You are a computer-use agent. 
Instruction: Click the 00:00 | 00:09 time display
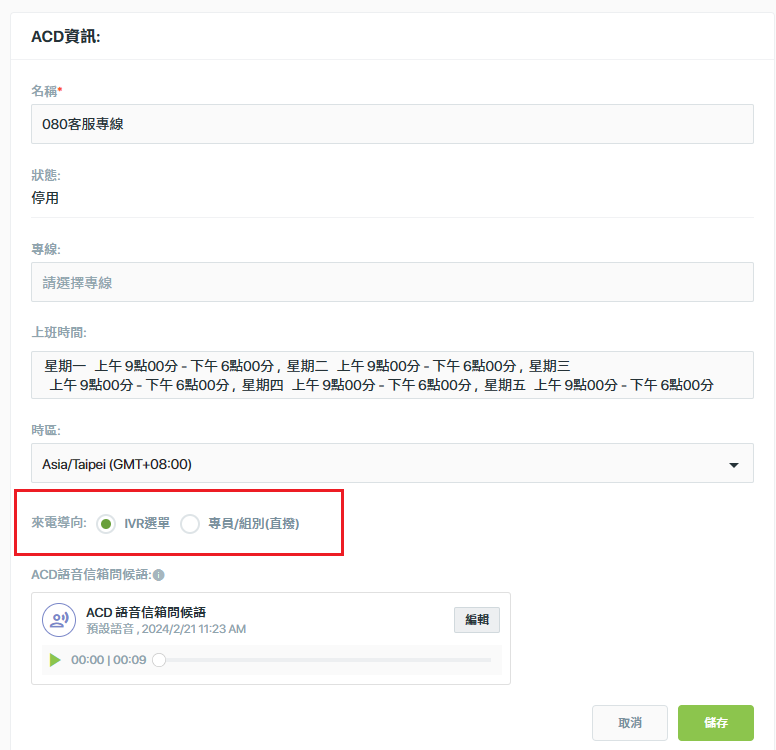click(108, 660)
